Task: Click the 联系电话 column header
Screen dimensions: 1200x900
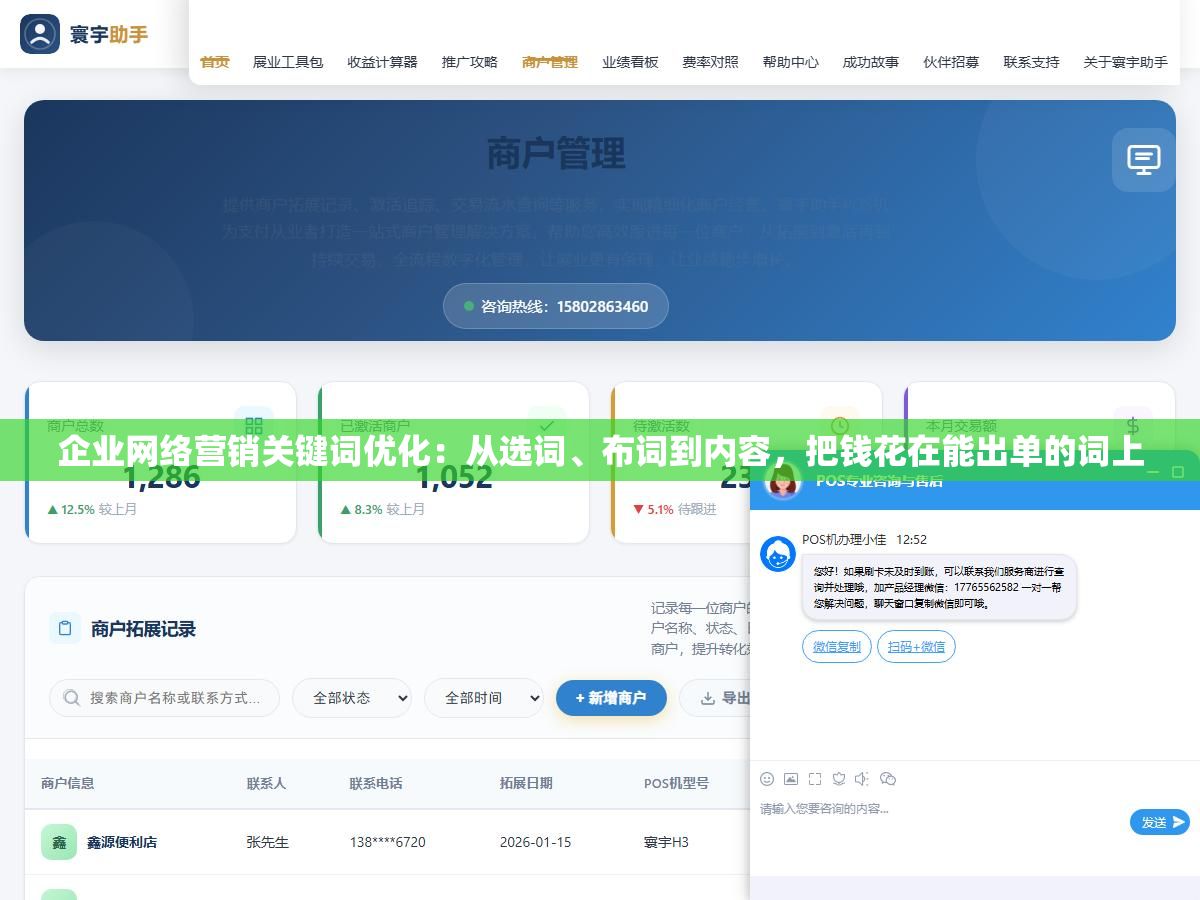Action: tap(376, 783)
